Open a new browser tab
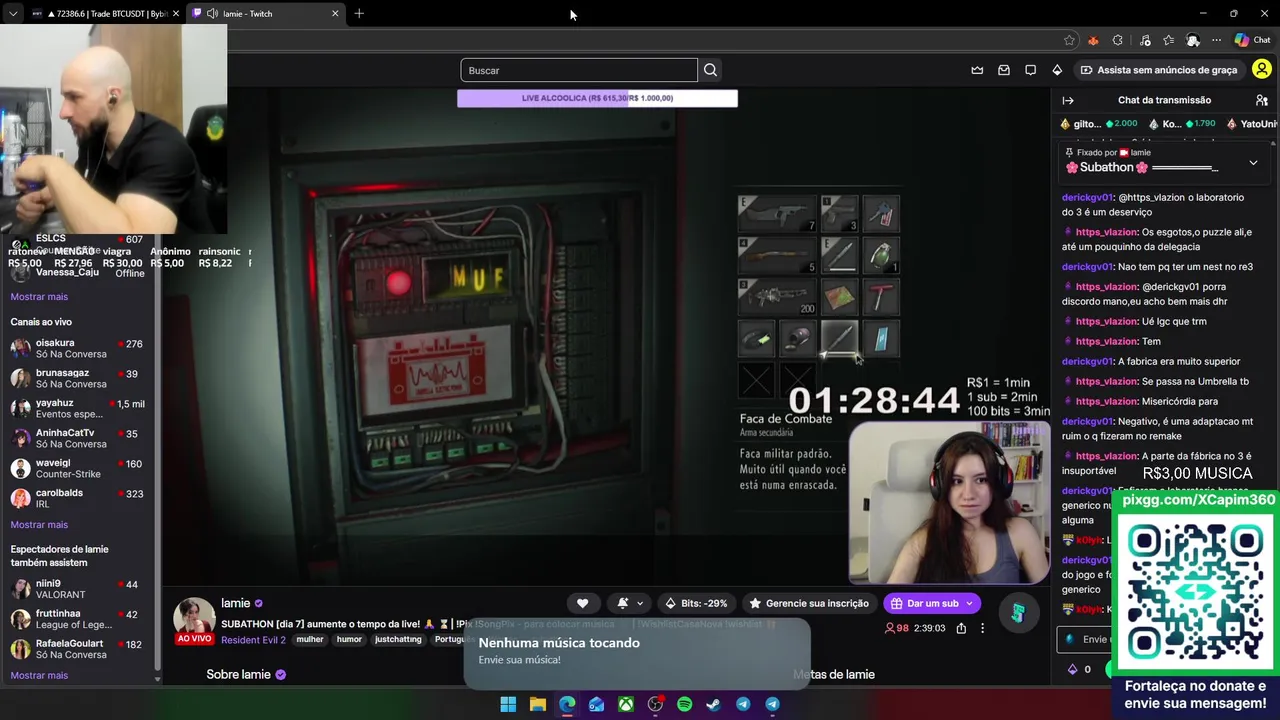1280x720 pixels. (x=359, y=14)
